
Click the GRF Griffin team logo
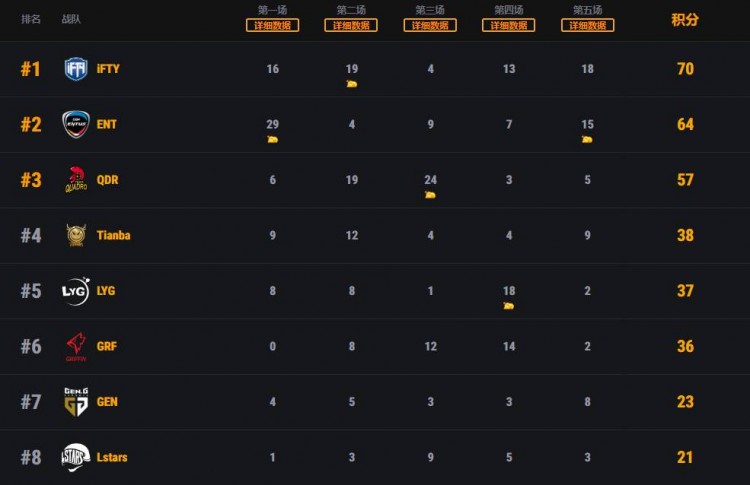click(76, 346)
